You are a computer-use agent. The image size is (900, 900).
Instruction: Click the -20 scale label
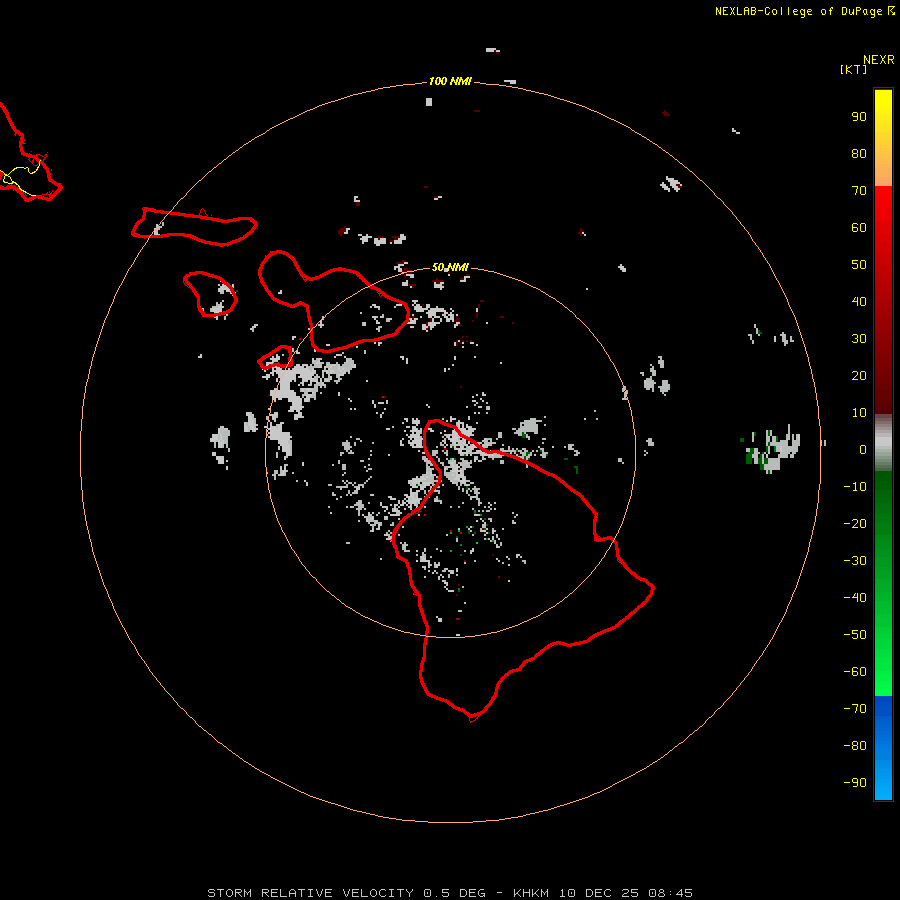click(x=855, y=523)
